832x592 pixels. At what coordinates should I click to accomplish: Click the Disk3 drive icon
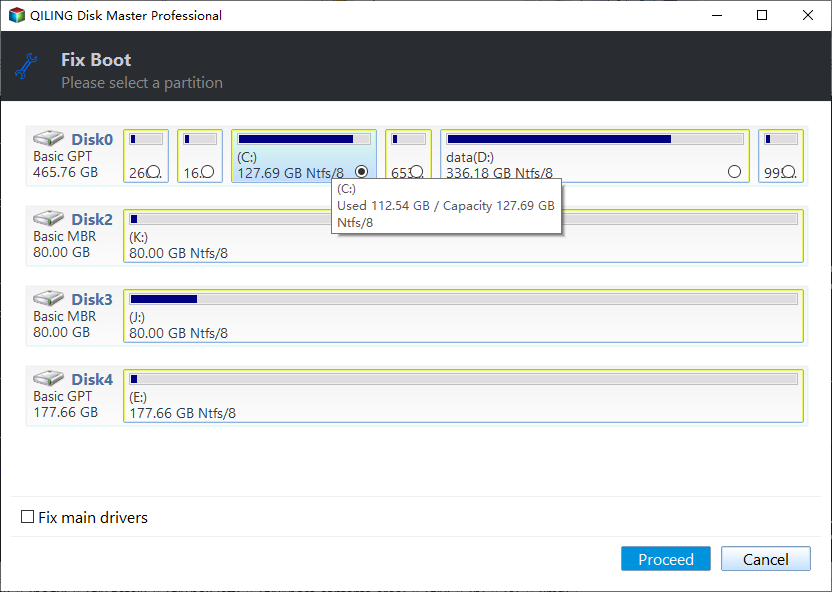coord(48,299)
